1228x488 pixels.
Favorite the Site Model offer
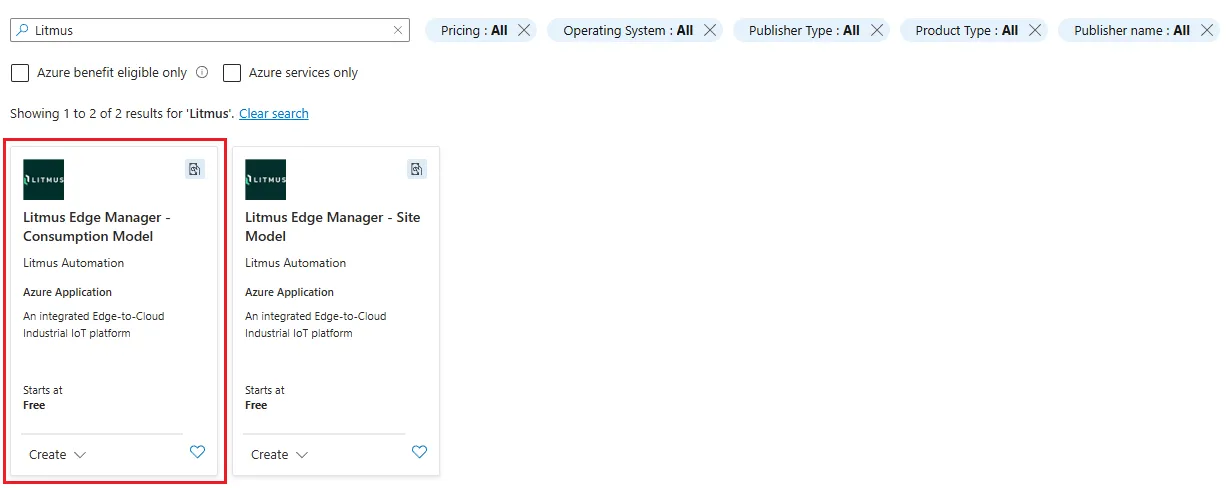coord(419,452)
